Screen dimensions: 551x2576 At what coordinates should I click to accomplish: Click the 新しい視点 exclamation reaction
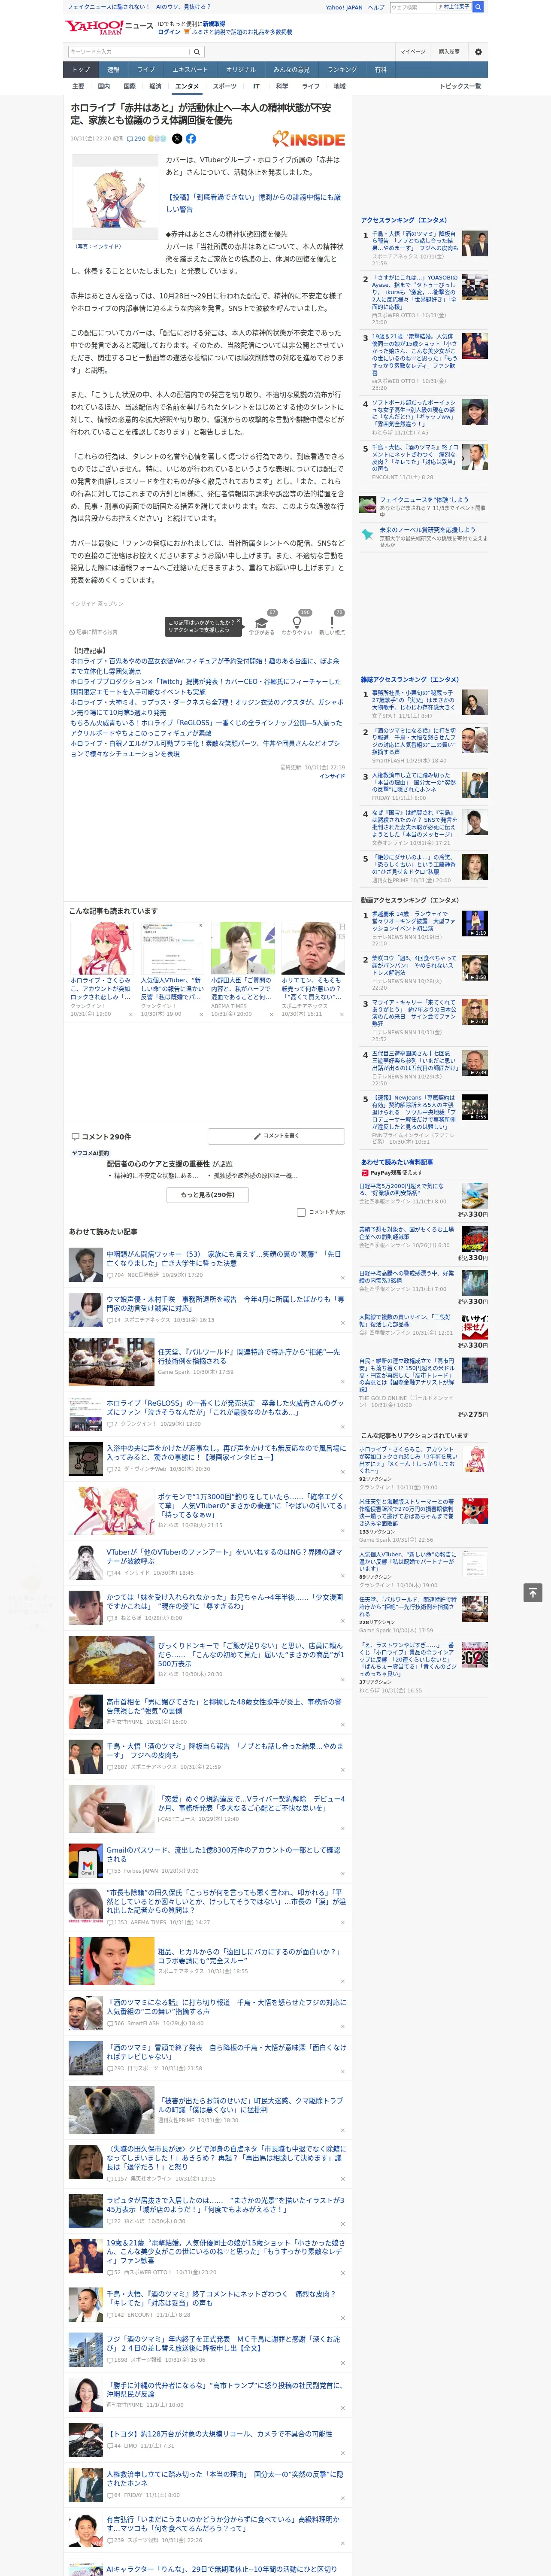(332, 623)
